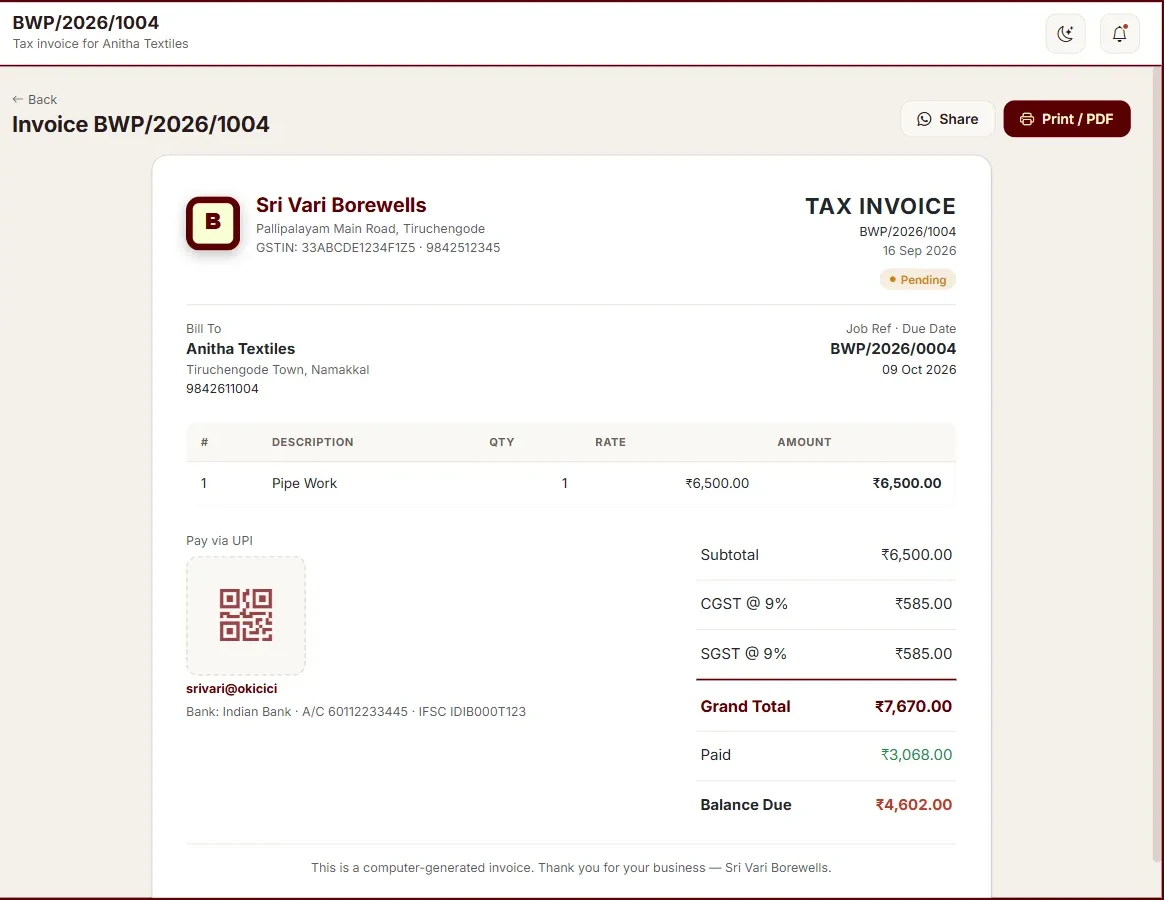The width and height of the screenshot is (1164, 900).
Task: Click the bank details line
Action: (x=356, y=711)
